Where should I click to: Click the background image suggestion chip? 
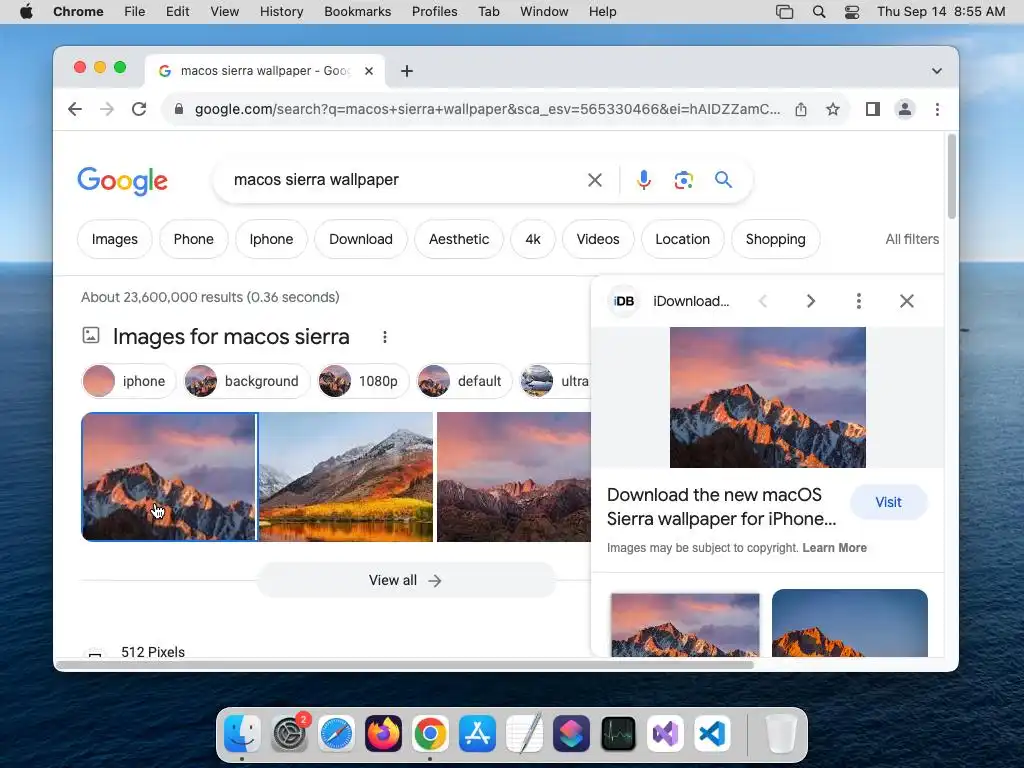coord(246,381)
